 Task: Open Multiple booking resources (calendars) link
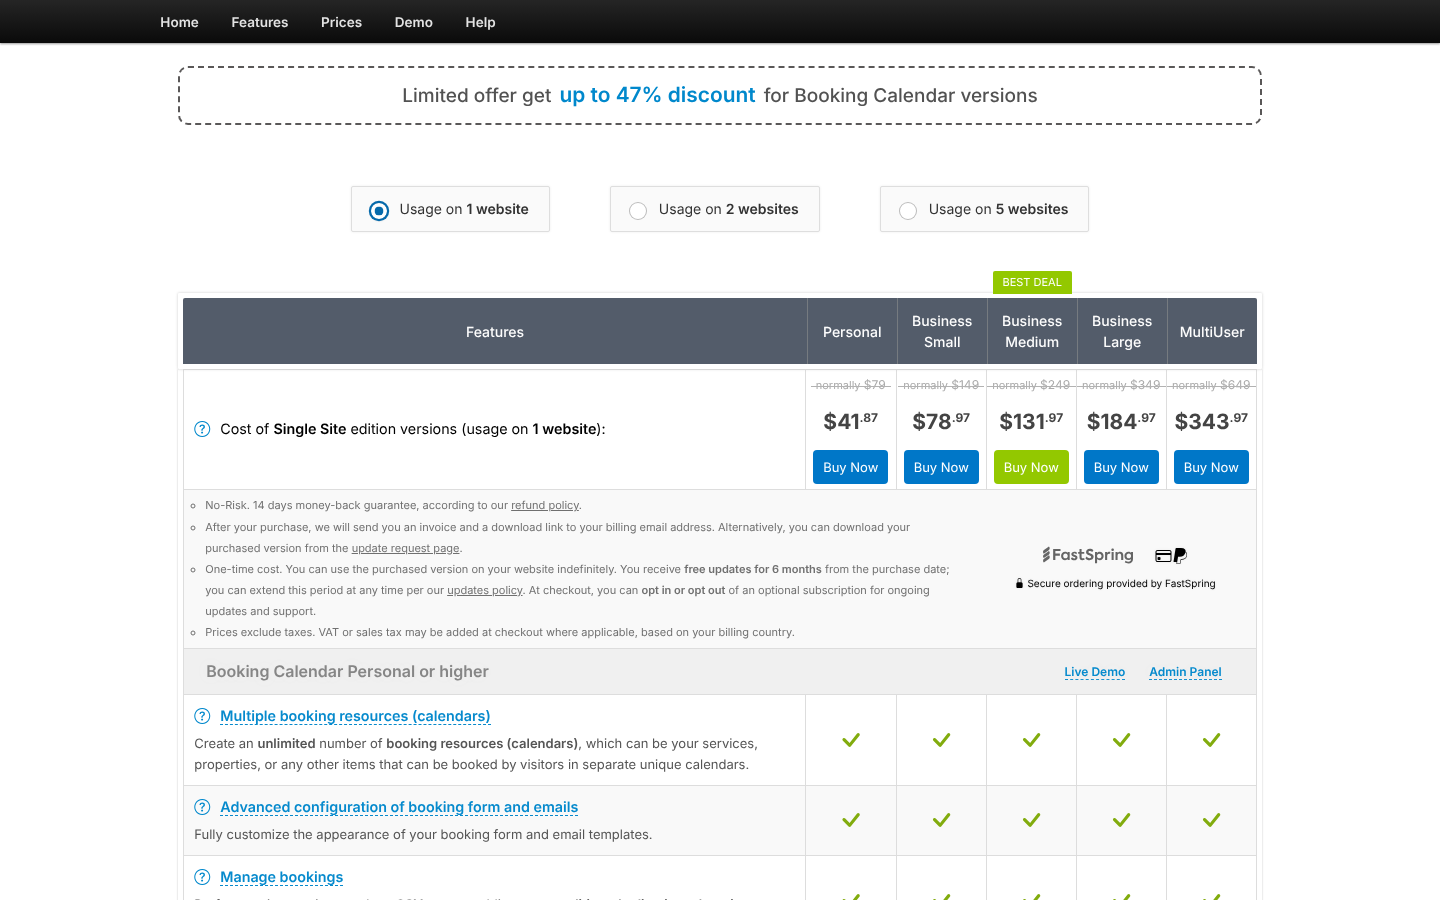pos(355,716)
